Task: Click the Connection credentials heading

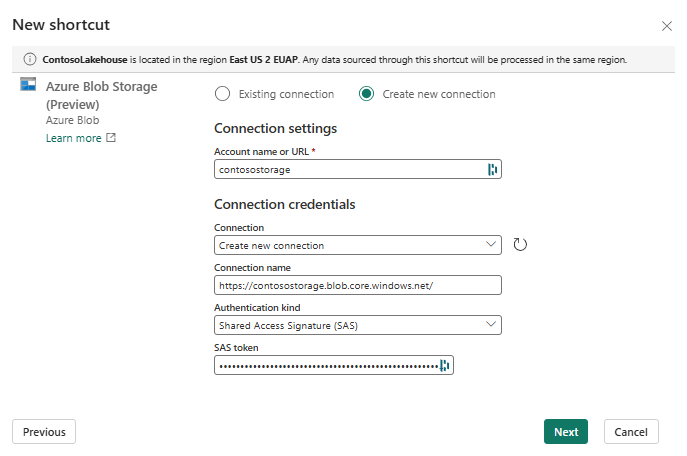Action: 285,204
